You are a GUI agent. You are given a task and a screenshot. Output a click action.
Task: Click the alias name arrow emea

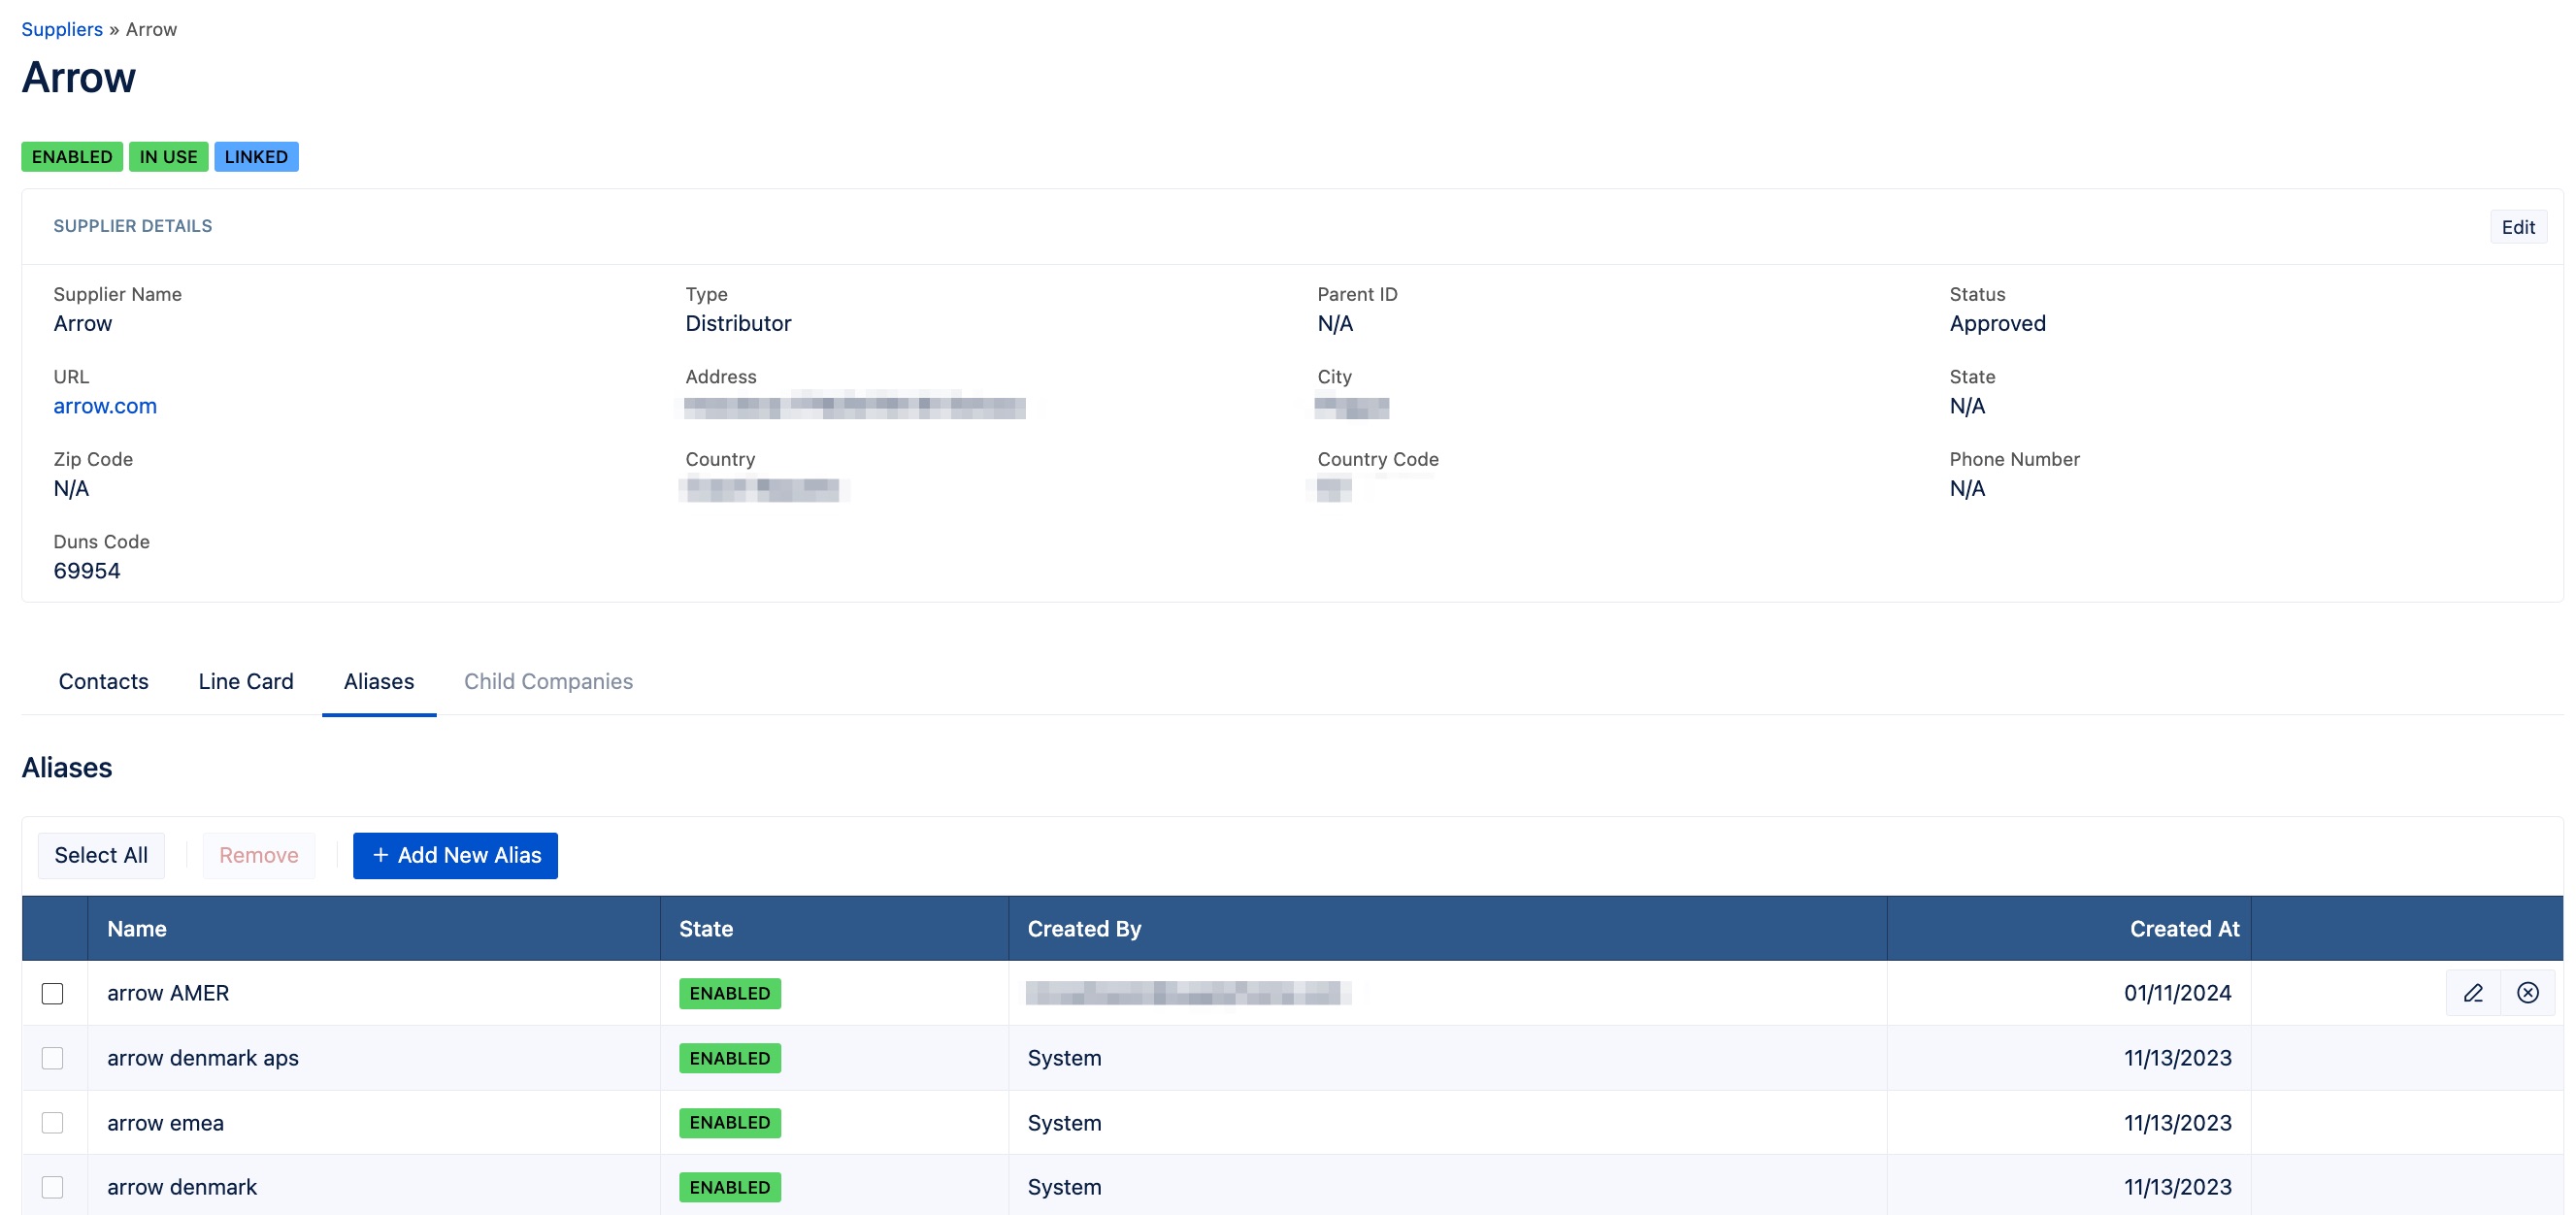tap(166, 1123)
